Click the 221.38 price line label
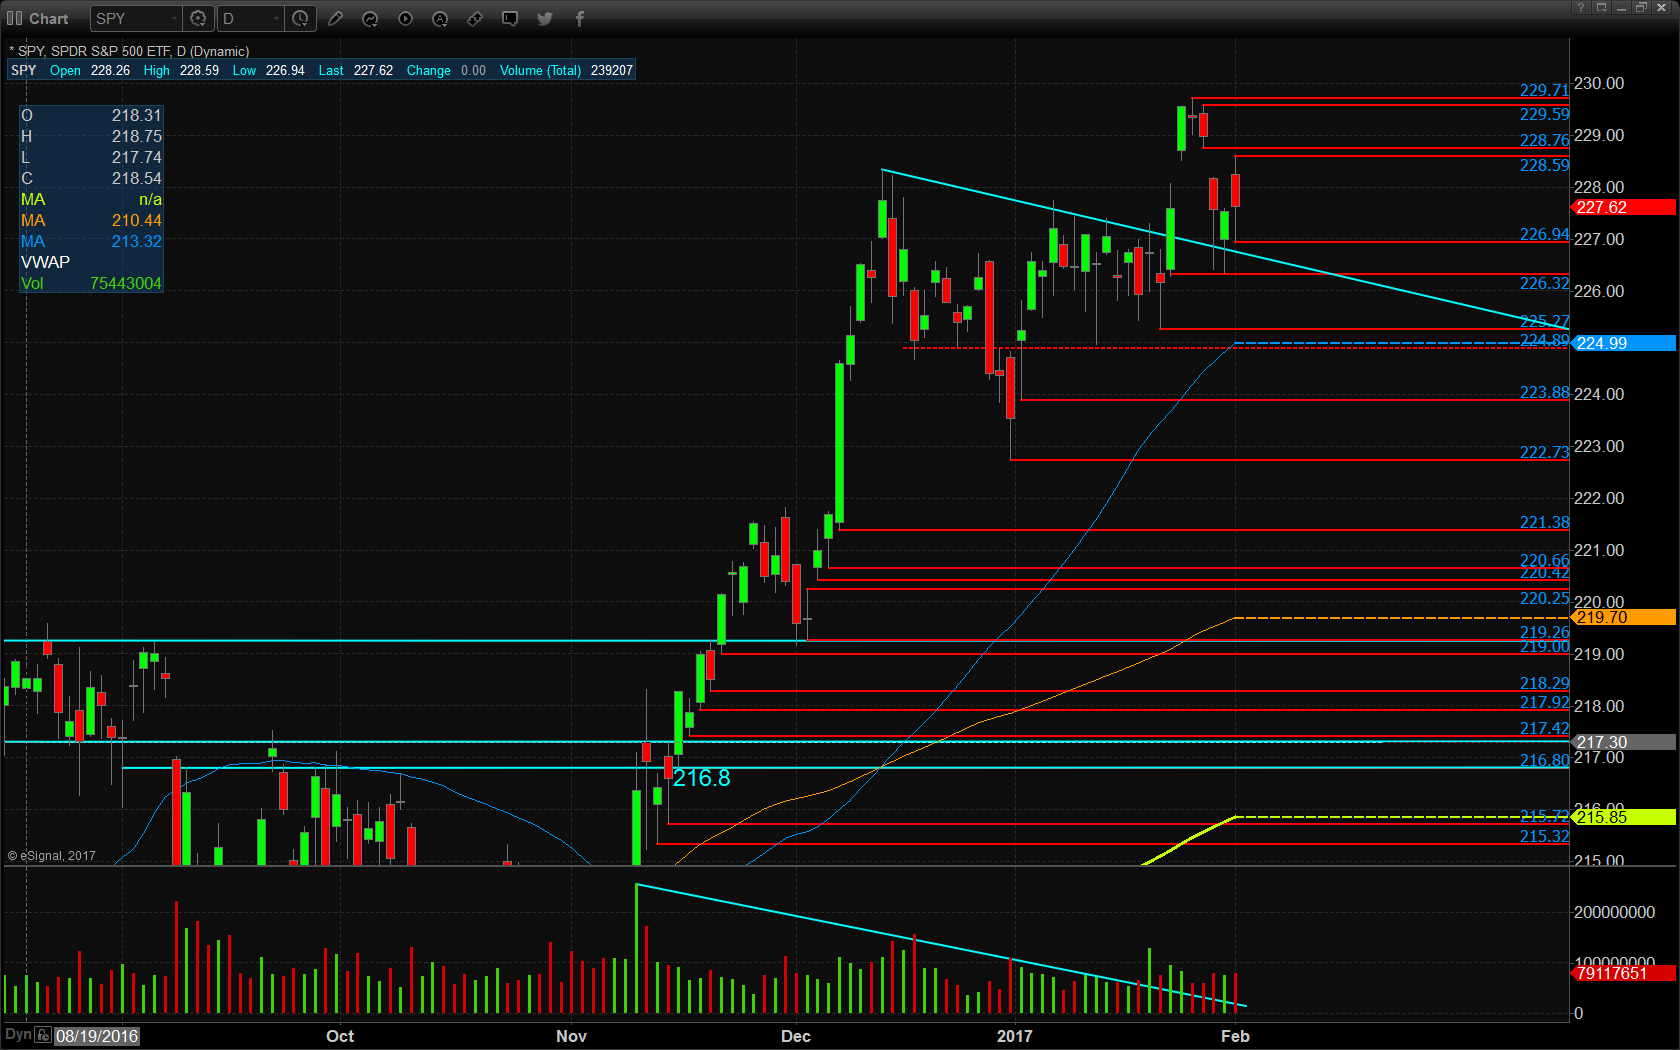The image size is (1680, 1050). (x=1545, y=522)
